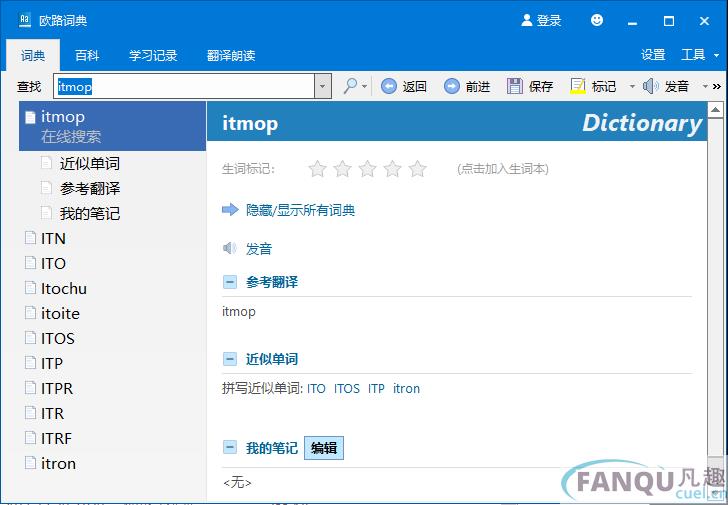Click the similar word itron link

[x=406, y=388]
